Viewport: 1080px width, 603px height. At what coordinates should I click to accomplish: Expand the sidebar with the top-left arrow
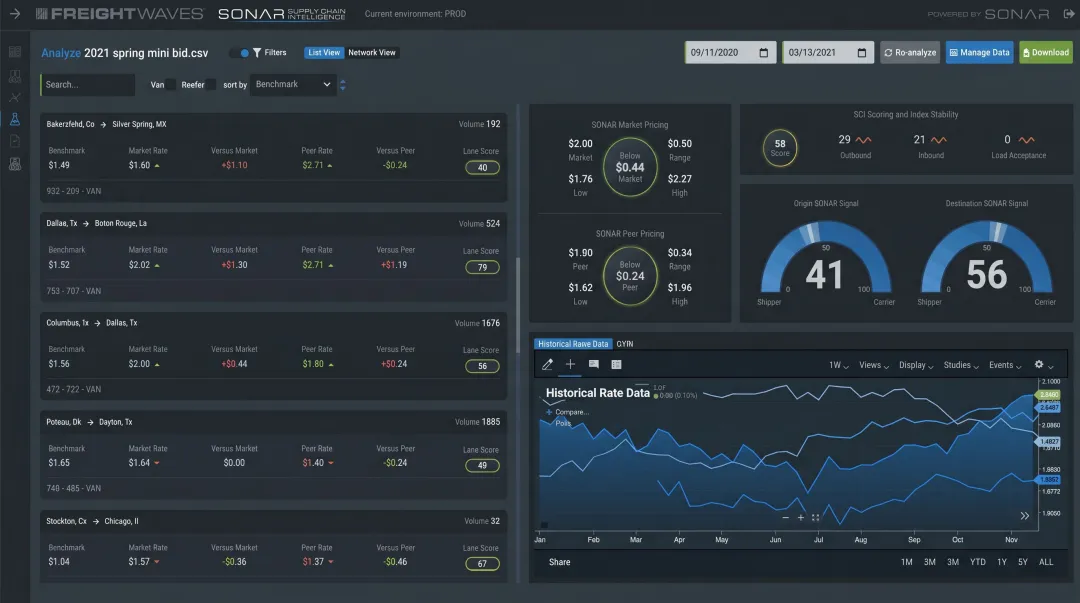[x=14, y=14]
